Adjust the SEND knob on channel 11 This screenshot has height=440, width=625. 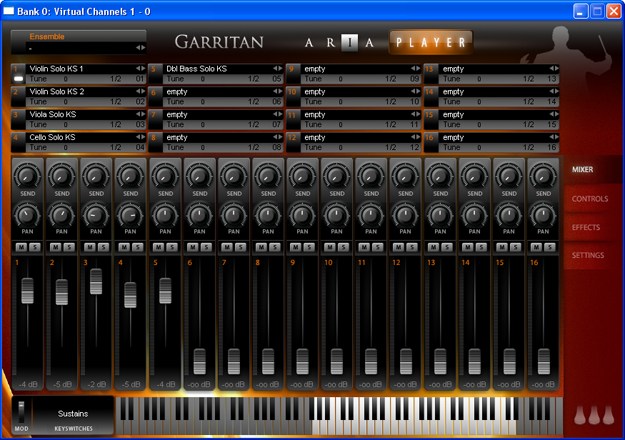[x=371, y=176]
